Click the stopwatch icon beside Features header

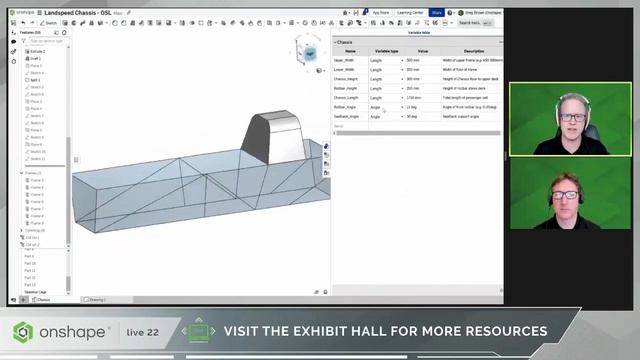pos(64,32)
